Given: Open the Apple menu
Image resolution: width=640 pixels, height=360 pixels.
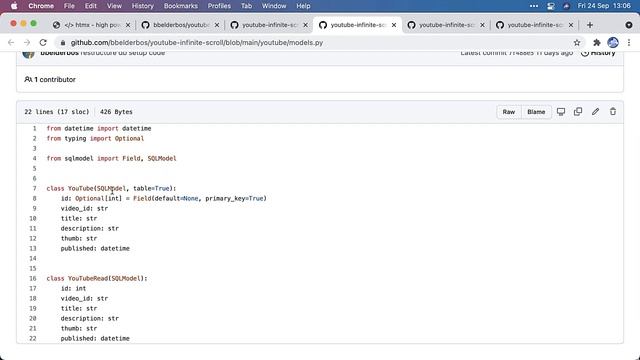Looking at the screenshot, I should click(14, 6).
